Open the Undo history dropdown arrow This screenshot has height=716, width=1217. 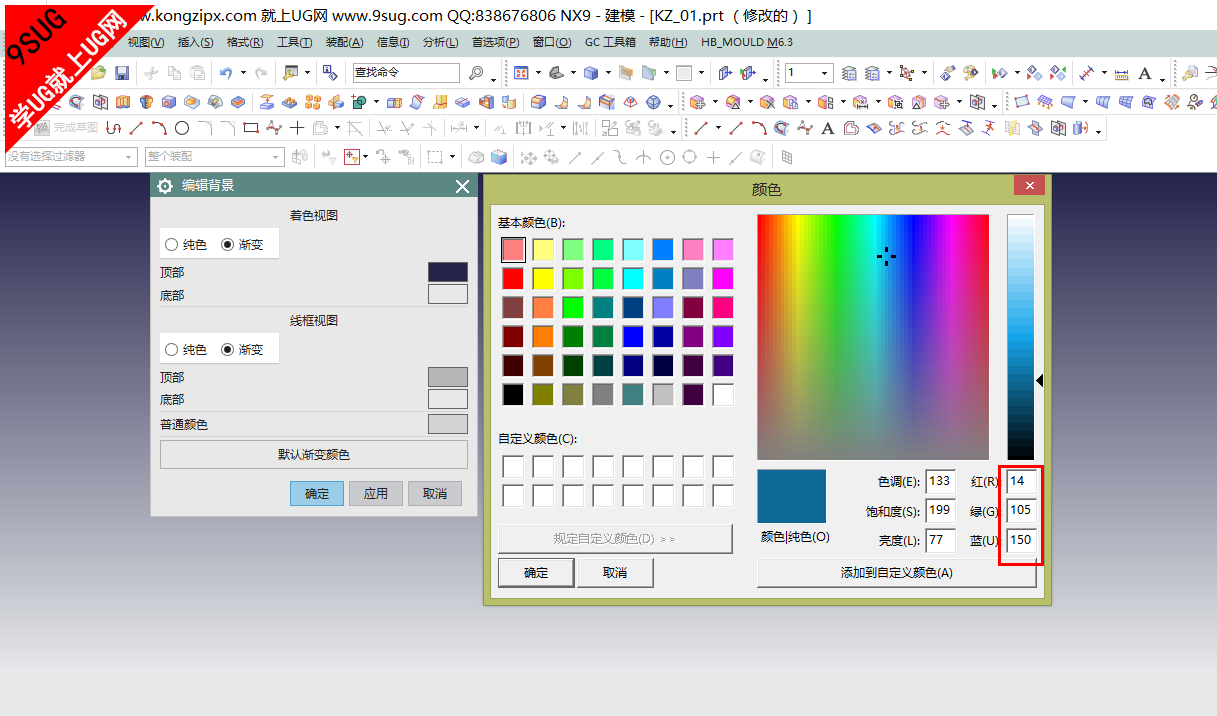pos(242,73)
